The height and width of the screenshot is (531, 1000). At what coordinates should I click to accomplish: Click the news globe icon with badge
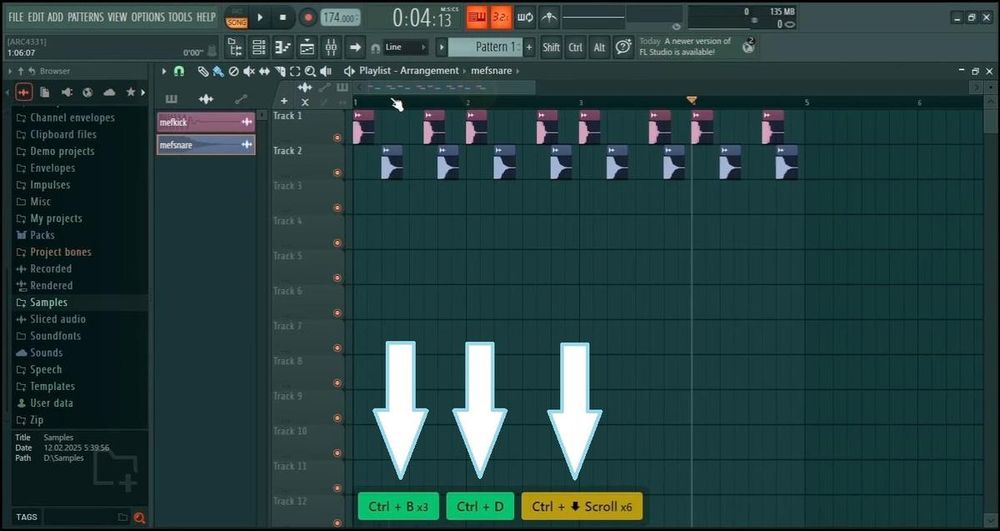tap(747, 46)
